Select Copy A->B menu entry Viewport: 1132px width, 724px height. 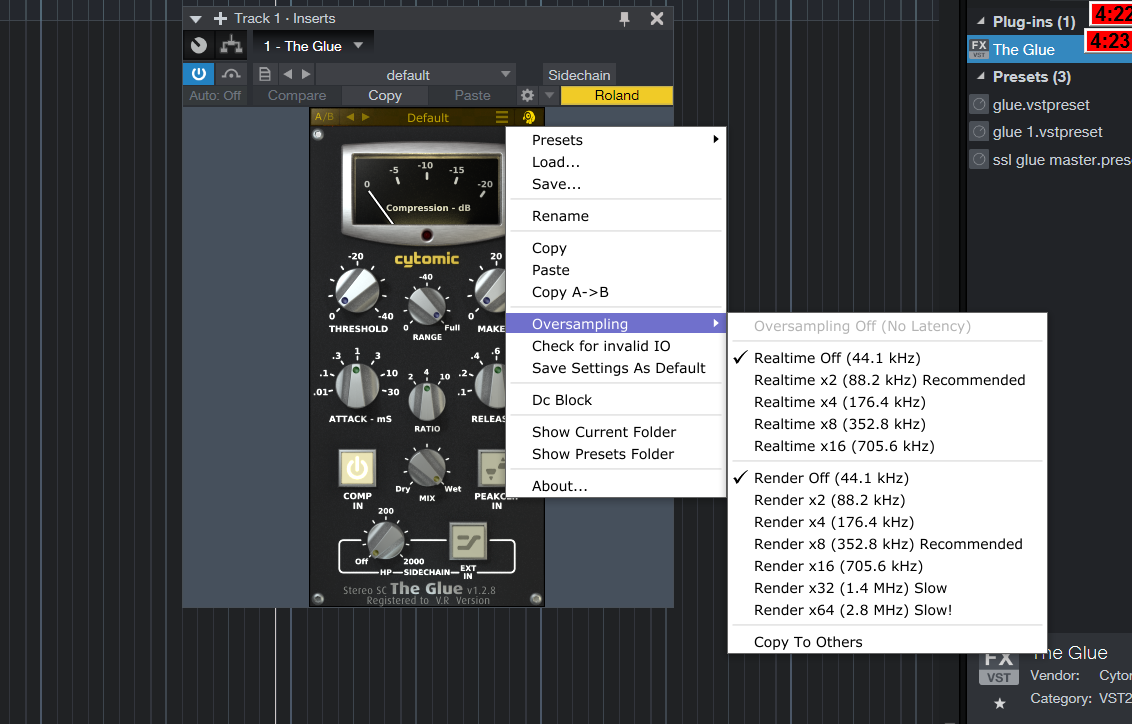[x=616, y=292]
